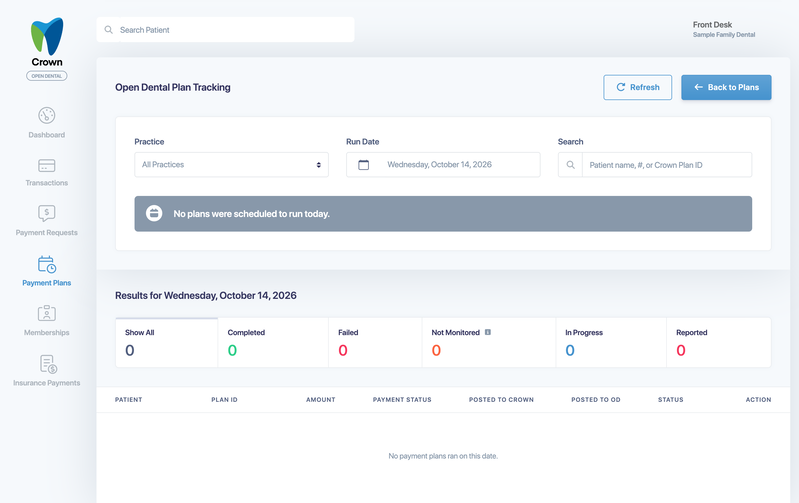Click the OPEN DENTAL badge

[x=46, y=76]
